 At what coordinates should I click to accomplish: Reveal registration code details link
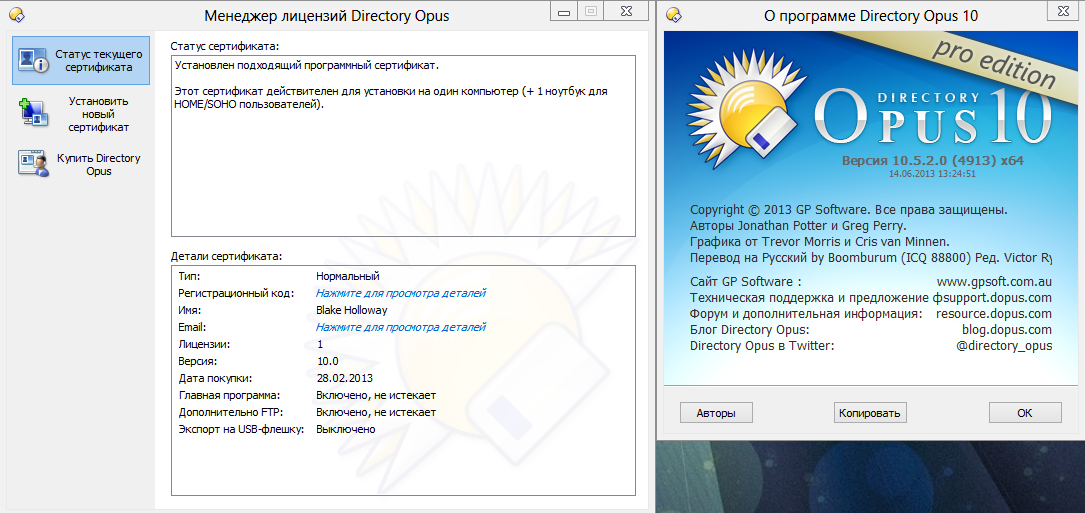401,293
